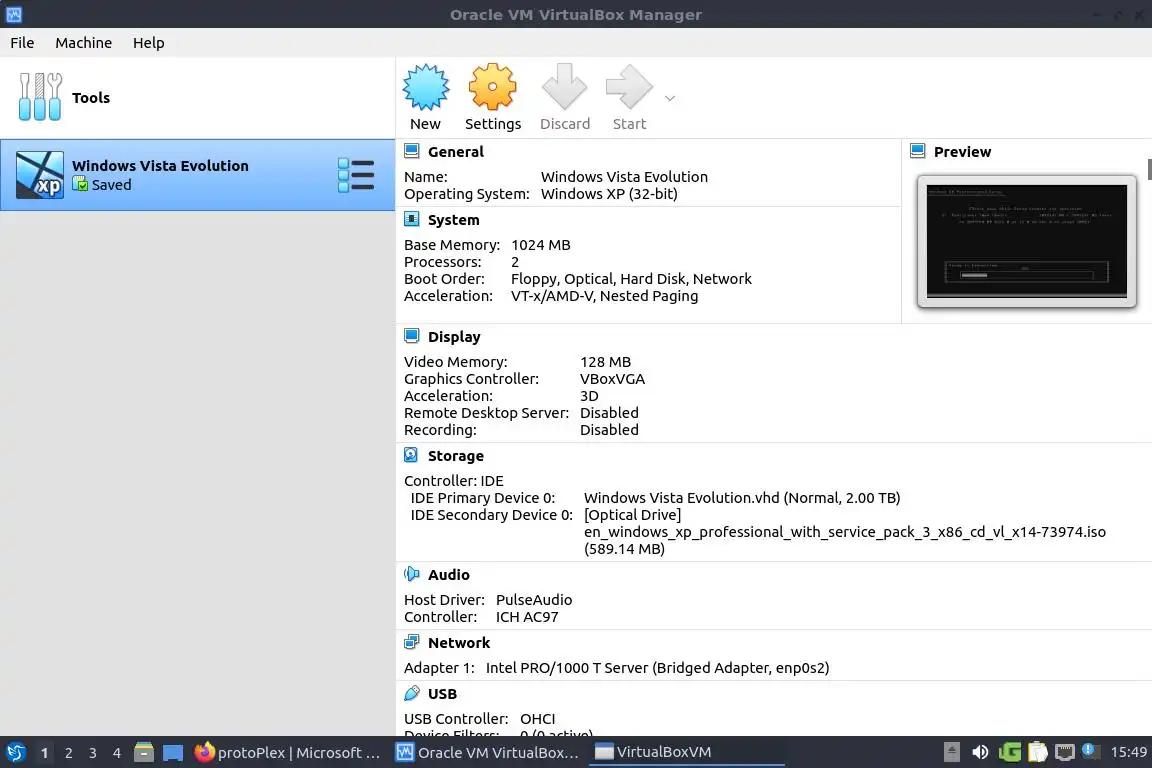1152x768 pixels.
Task: Click the 'OHCI' USB controller value
Action: (538, 719)
